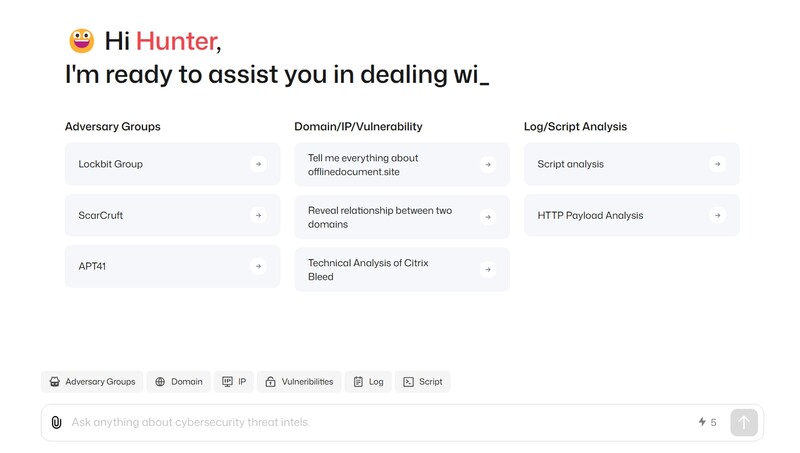Click the Ask anything threat intel input
This screenshot has height=453, width=800.
click(380, 423)
